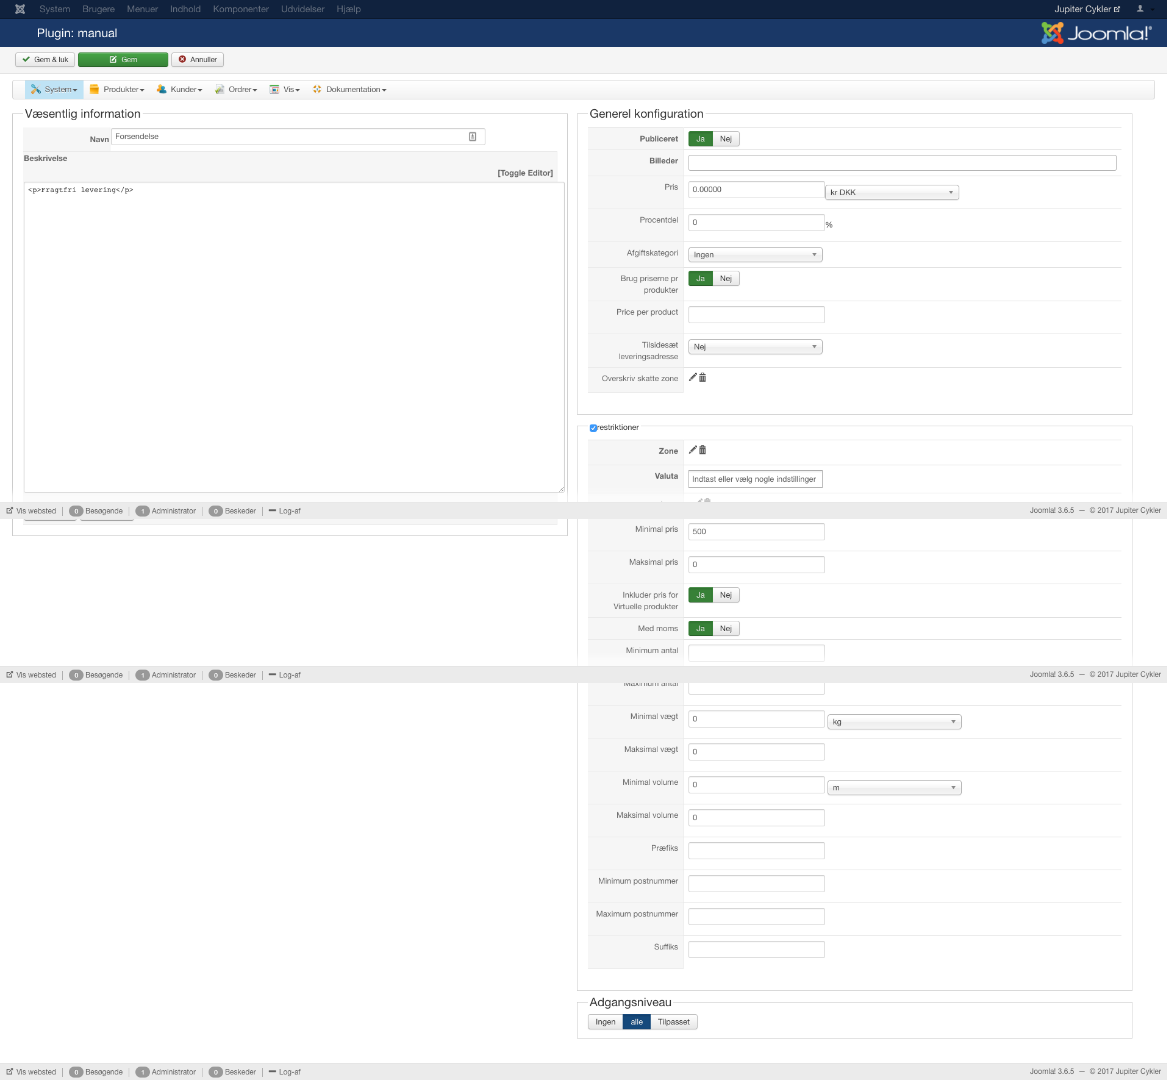Screen dimensions: 1167x1080
Task: Set Publiceret to Nej
Action: (x=726, y=139)
